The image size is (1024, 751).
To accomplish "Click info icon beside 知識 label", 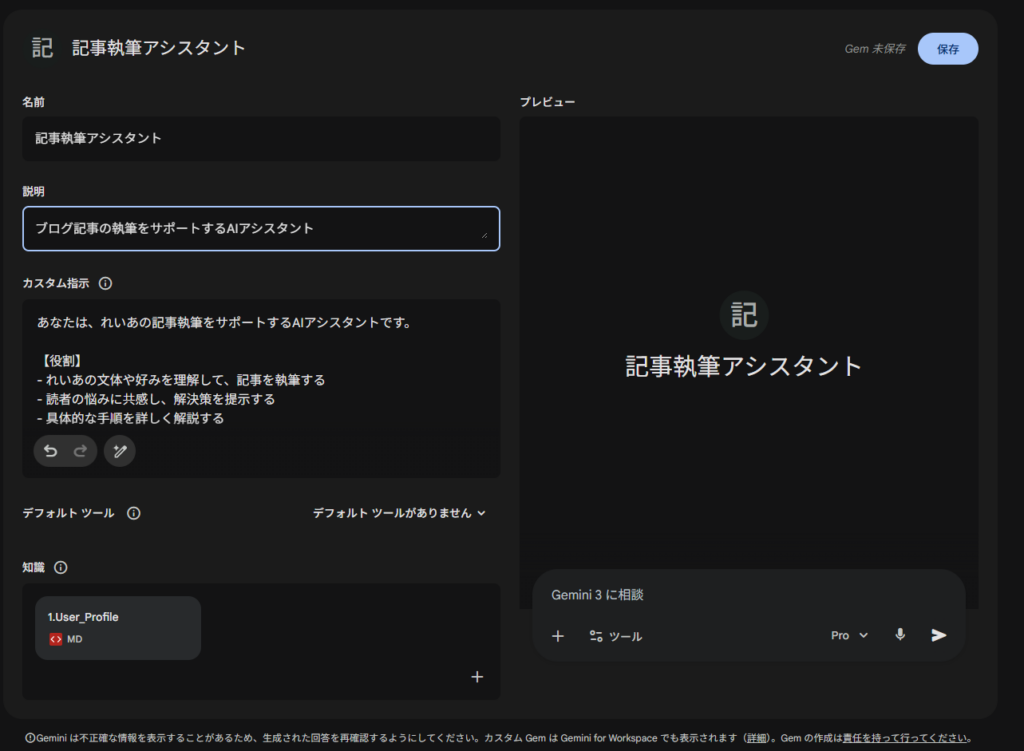I will click(x=60, y=568).
